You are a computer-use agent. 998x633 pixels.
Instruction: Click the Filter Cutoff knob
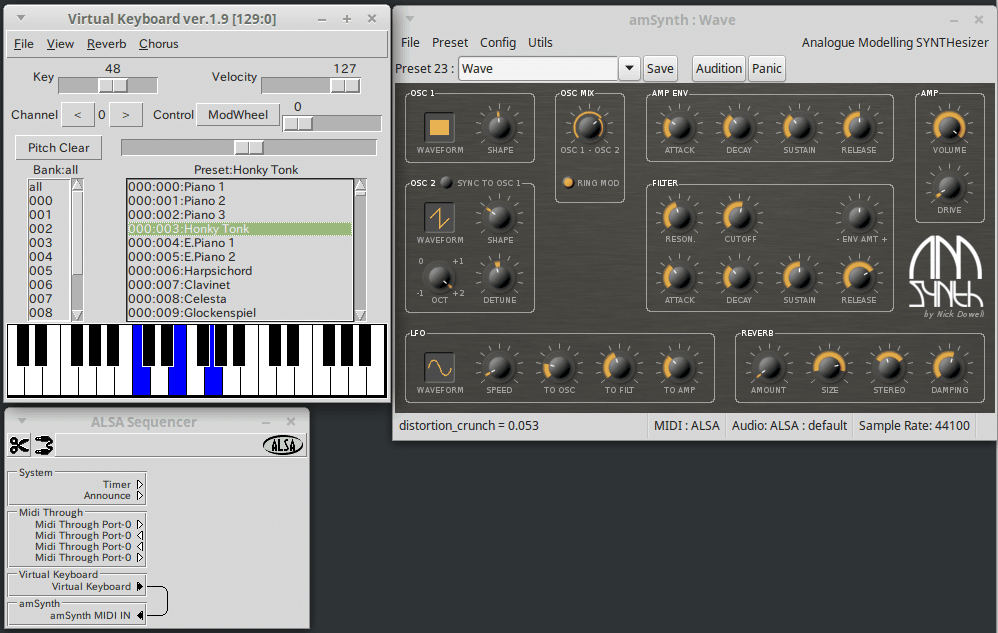tap(739, 218)
